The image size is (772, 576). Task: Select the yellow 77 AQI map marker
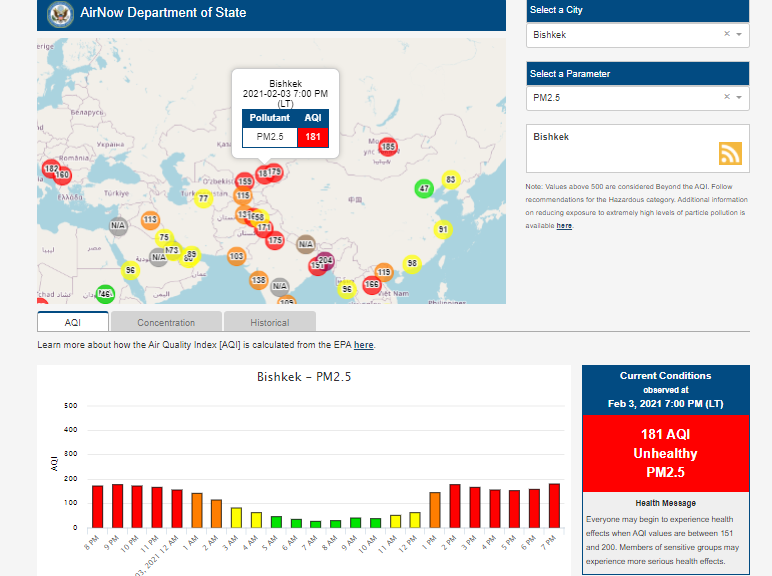pyautogui.click(x=203, y=198)
